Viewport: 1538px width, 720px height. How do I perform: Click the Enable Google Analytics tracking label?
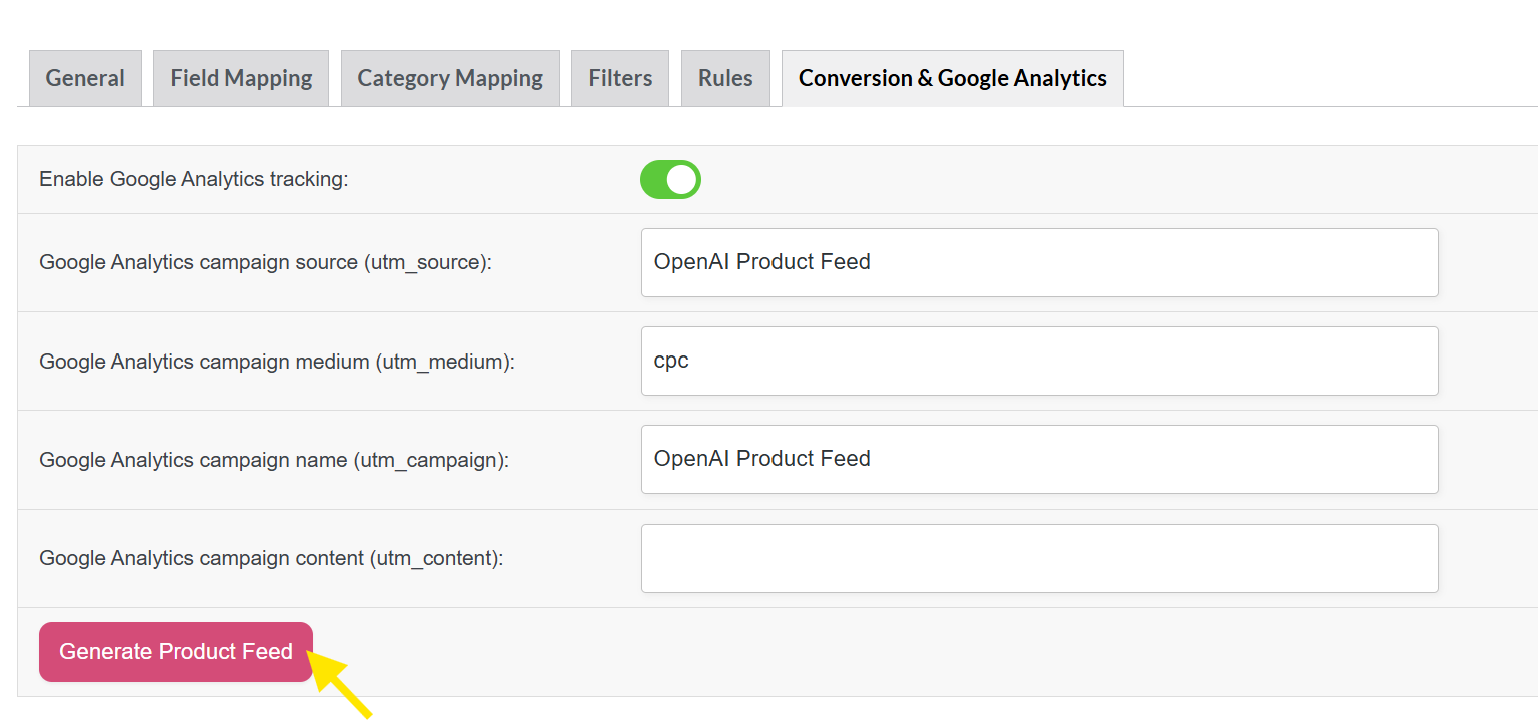pyautogui.click(x=193, y=180)
